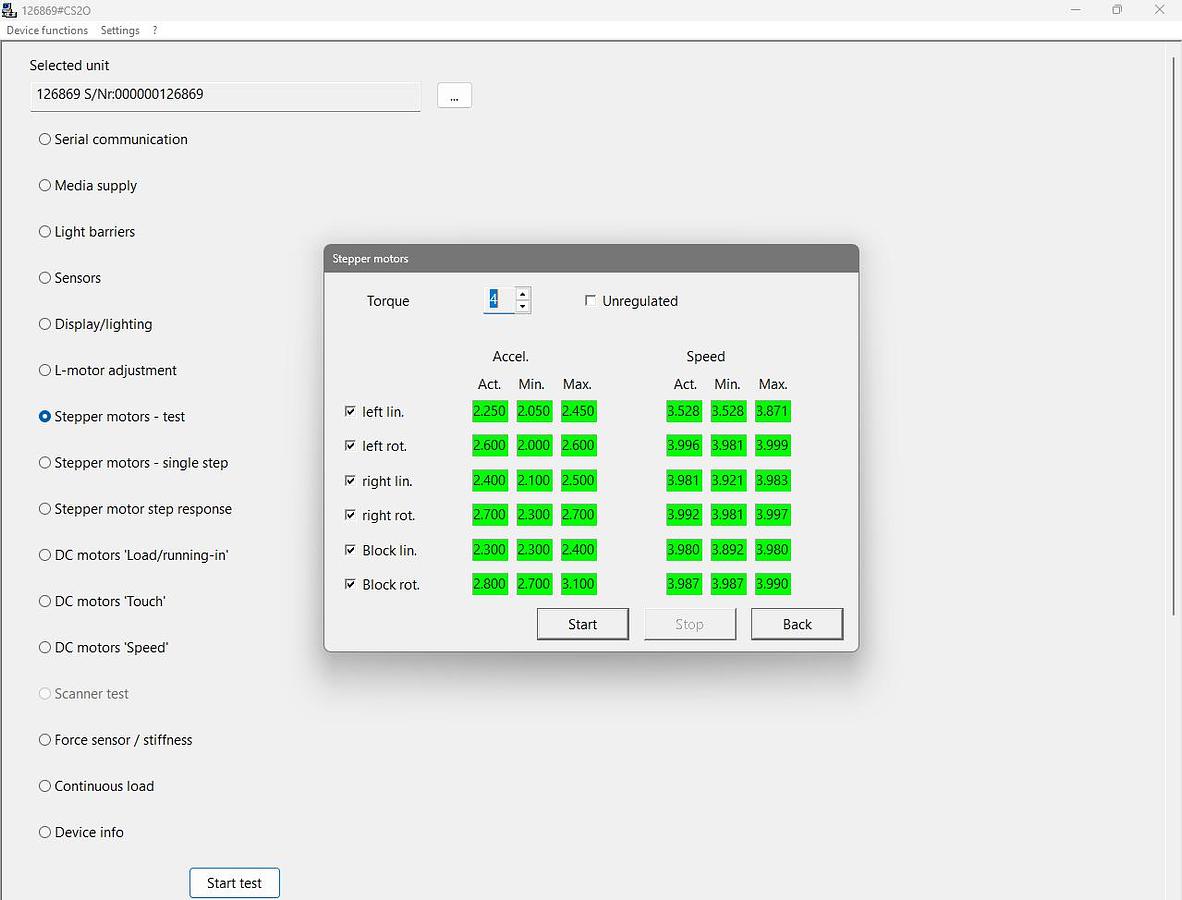Decrease torque with the down spinner arrow
This screenshot has width=1182, height=900.
pyautogui.click(x=522, y=307)
